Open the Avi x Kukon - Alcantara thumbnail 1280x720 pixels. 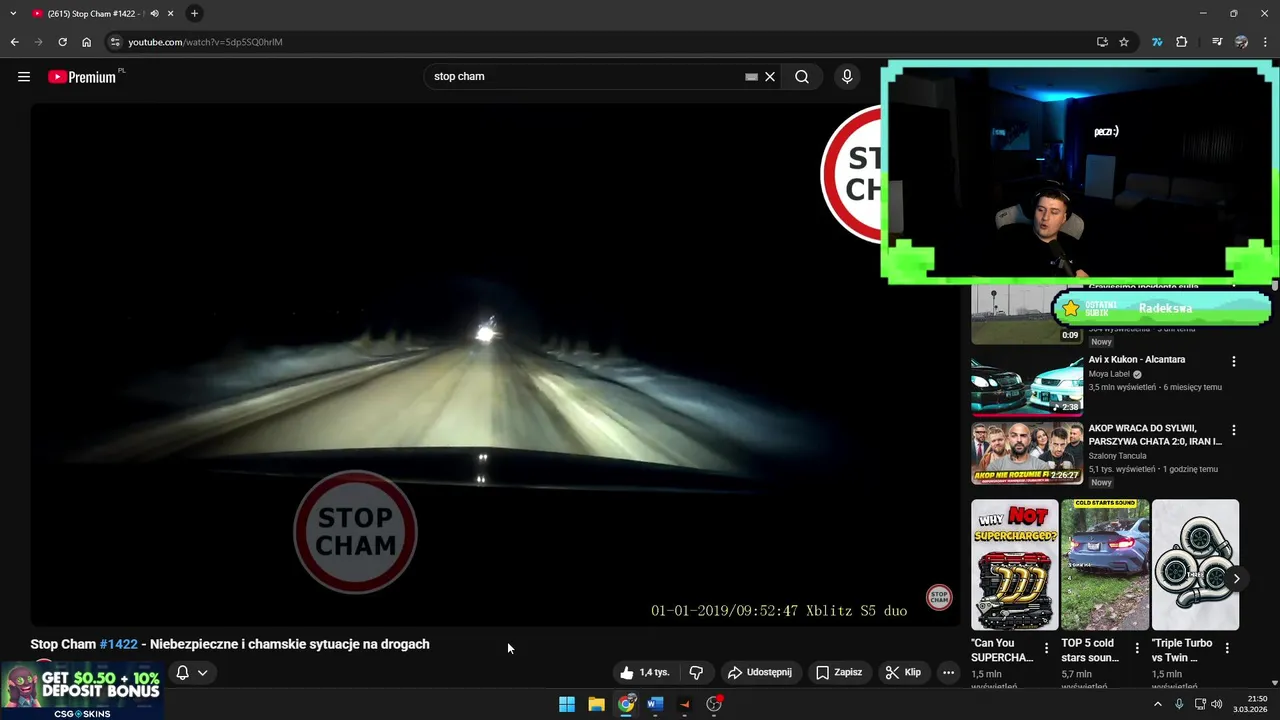click(1027, 385)
